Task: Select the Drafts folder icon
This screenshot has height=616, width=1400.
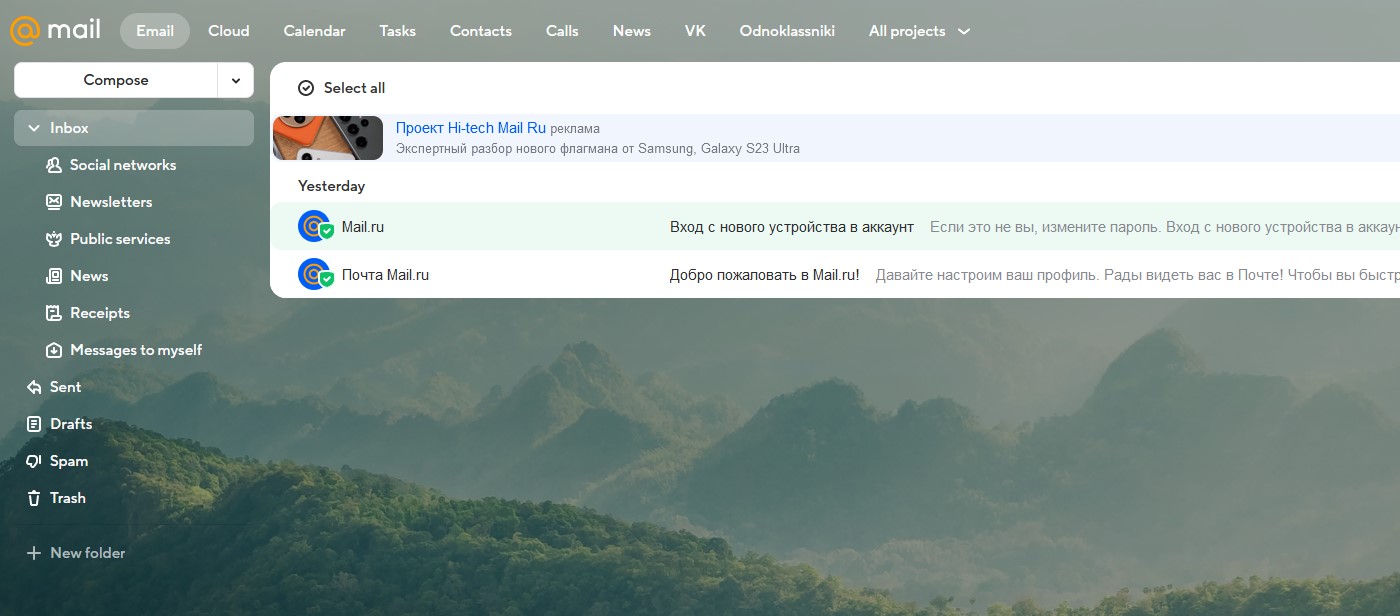Action: pos(33,423)
